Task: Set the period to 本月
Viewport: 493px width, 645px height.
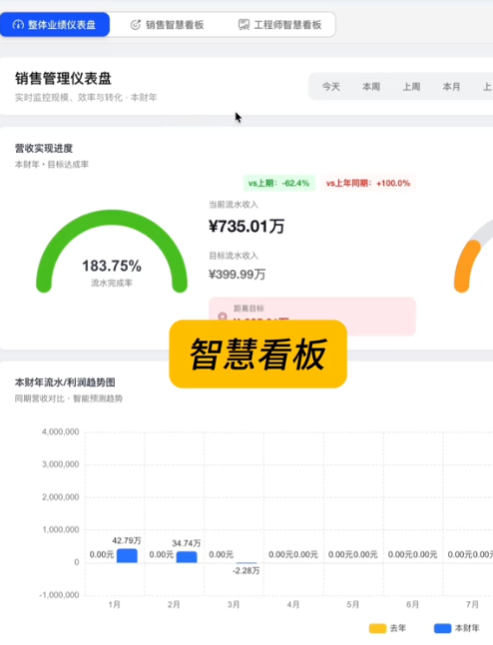Action: tap(451, 87)
